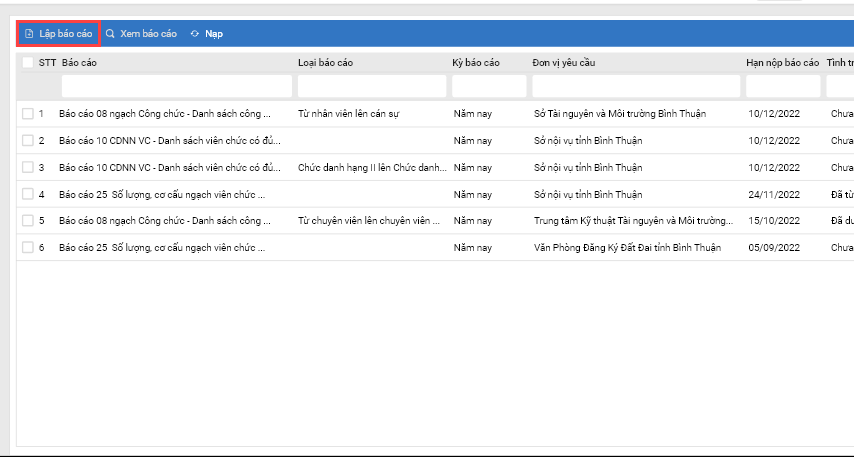Select the checkbox for row 6
This screenshot has width=854, height=457.
point(28,247)
